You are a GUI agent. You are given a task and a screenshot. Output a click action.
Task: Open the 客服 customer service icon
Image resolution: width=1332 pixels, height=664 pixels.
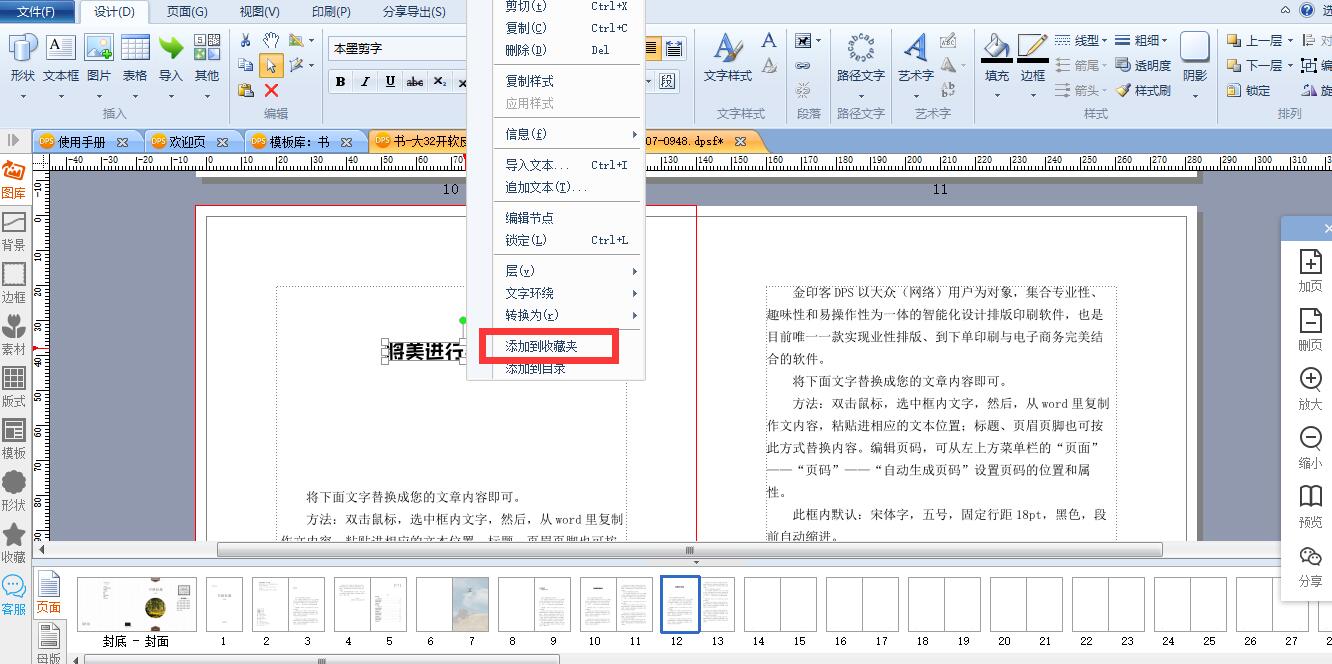click(x=13, y=594)
